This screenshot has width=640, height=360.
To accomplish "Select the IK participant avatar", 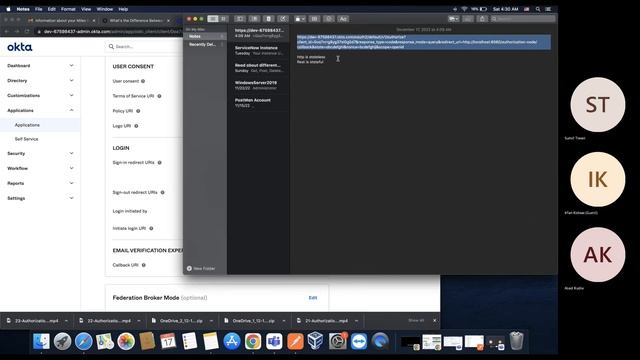I will click(598, 180).
